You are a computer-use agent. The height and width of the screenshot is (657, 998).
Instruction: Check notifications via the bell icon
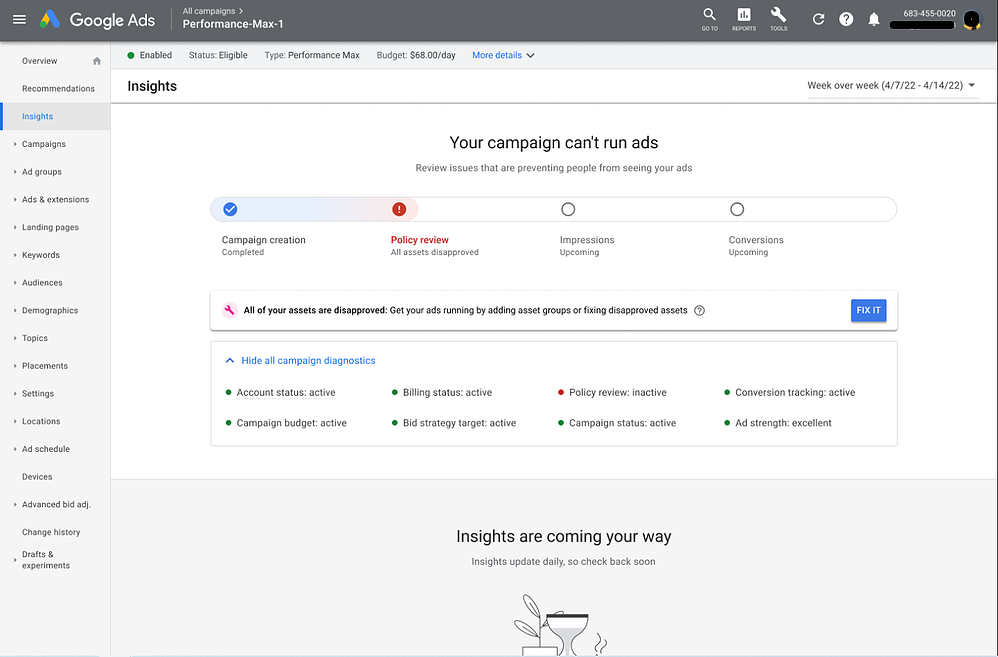click(x=873, y=18)
